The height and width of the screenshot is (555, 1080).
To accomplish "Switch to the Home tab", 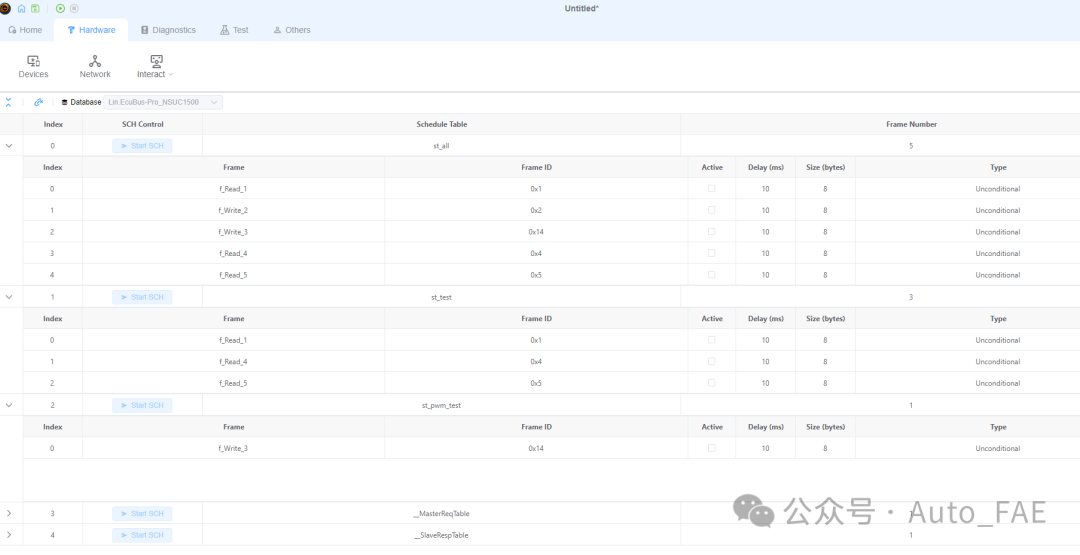I will click(25, 30).
